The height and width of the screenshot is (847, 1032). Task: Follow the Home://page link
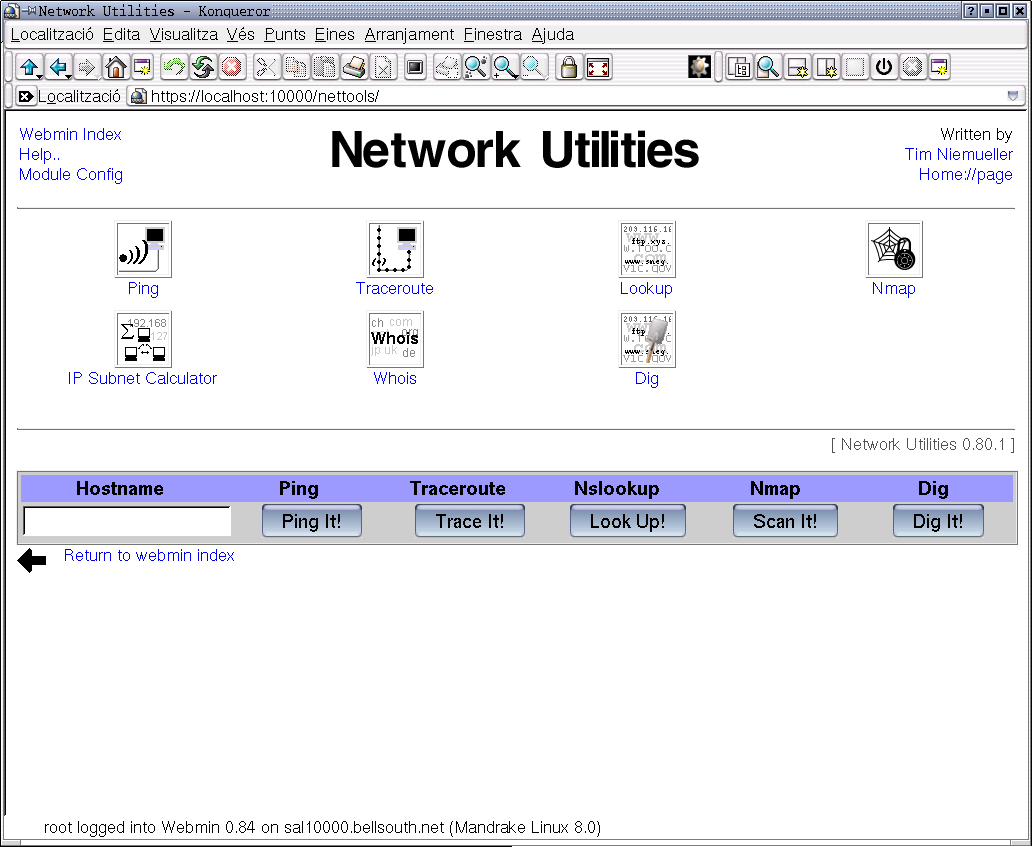coord(966,174)
